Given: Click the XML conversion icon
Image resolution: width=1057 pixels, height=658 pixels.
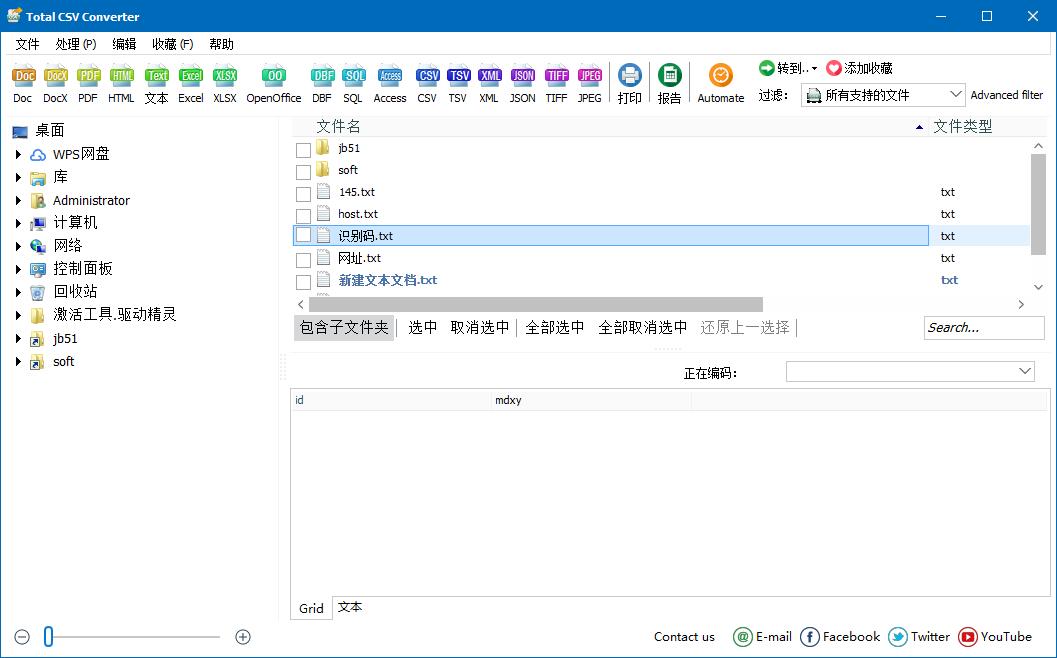Looking at the screenshot, I should 489,76.
